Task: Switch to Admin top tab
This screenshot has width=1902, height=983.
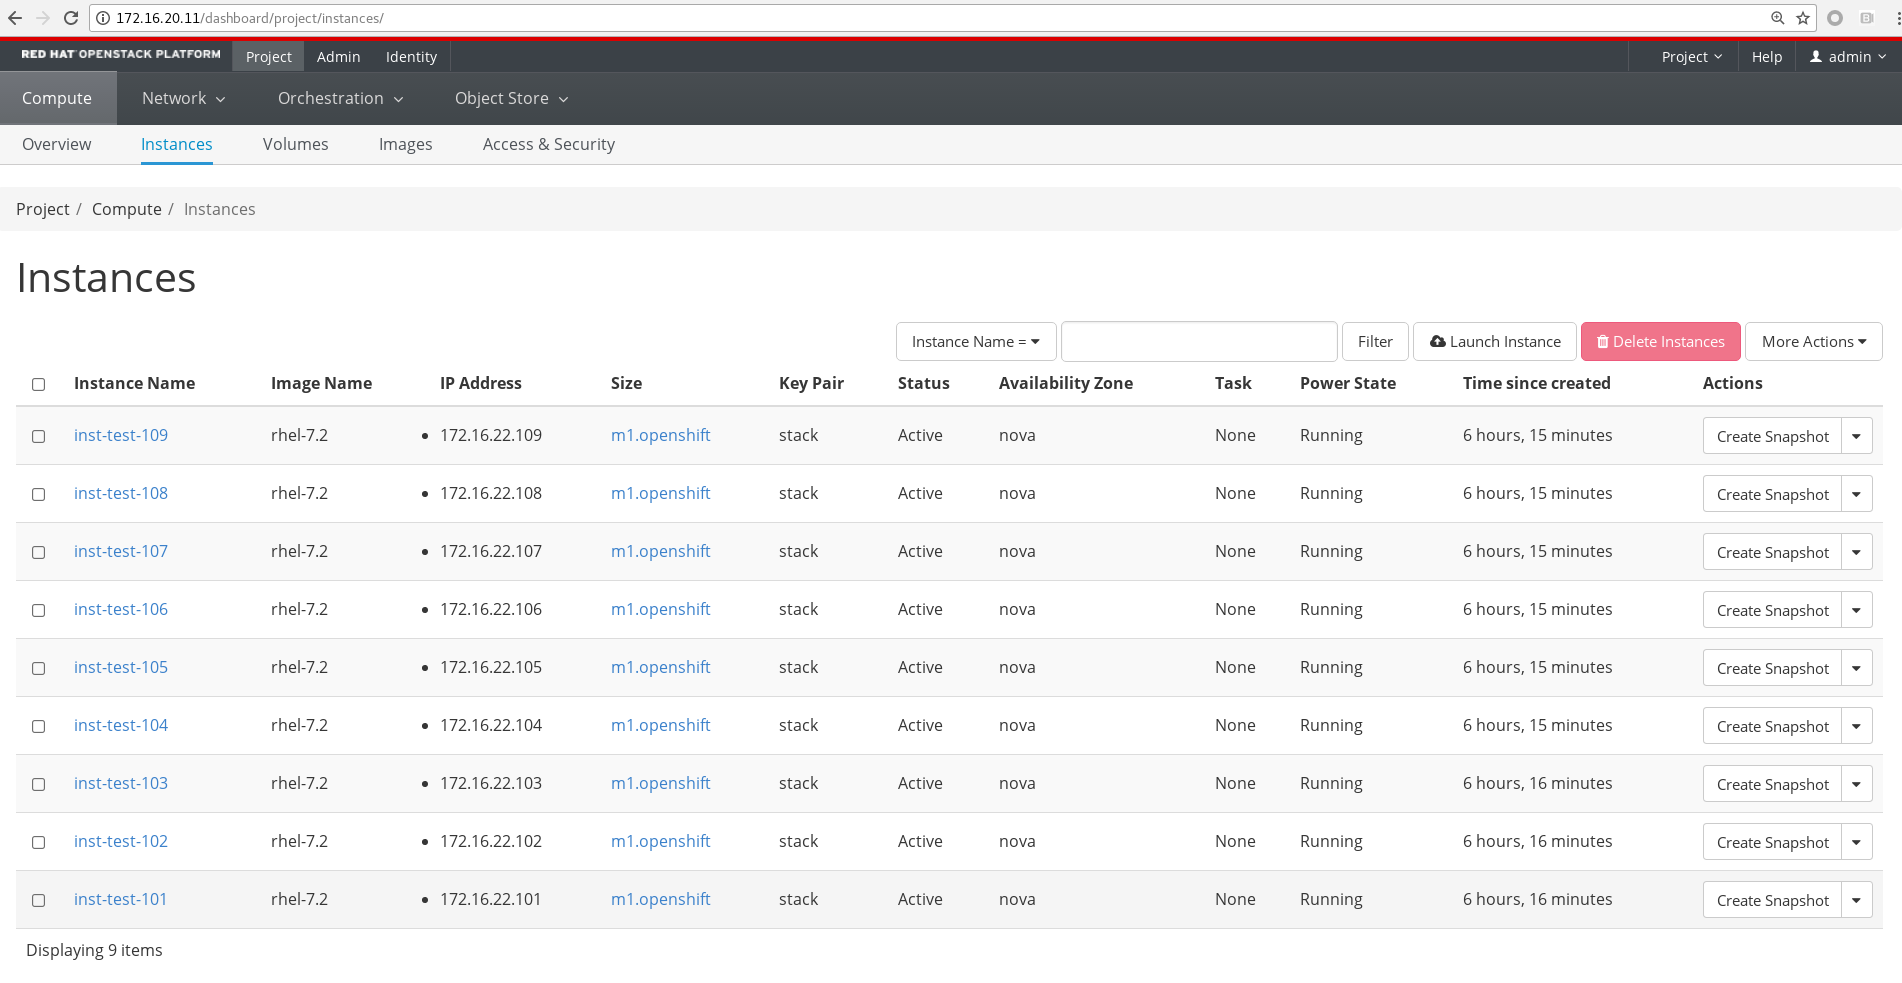Action: [338, 57]
